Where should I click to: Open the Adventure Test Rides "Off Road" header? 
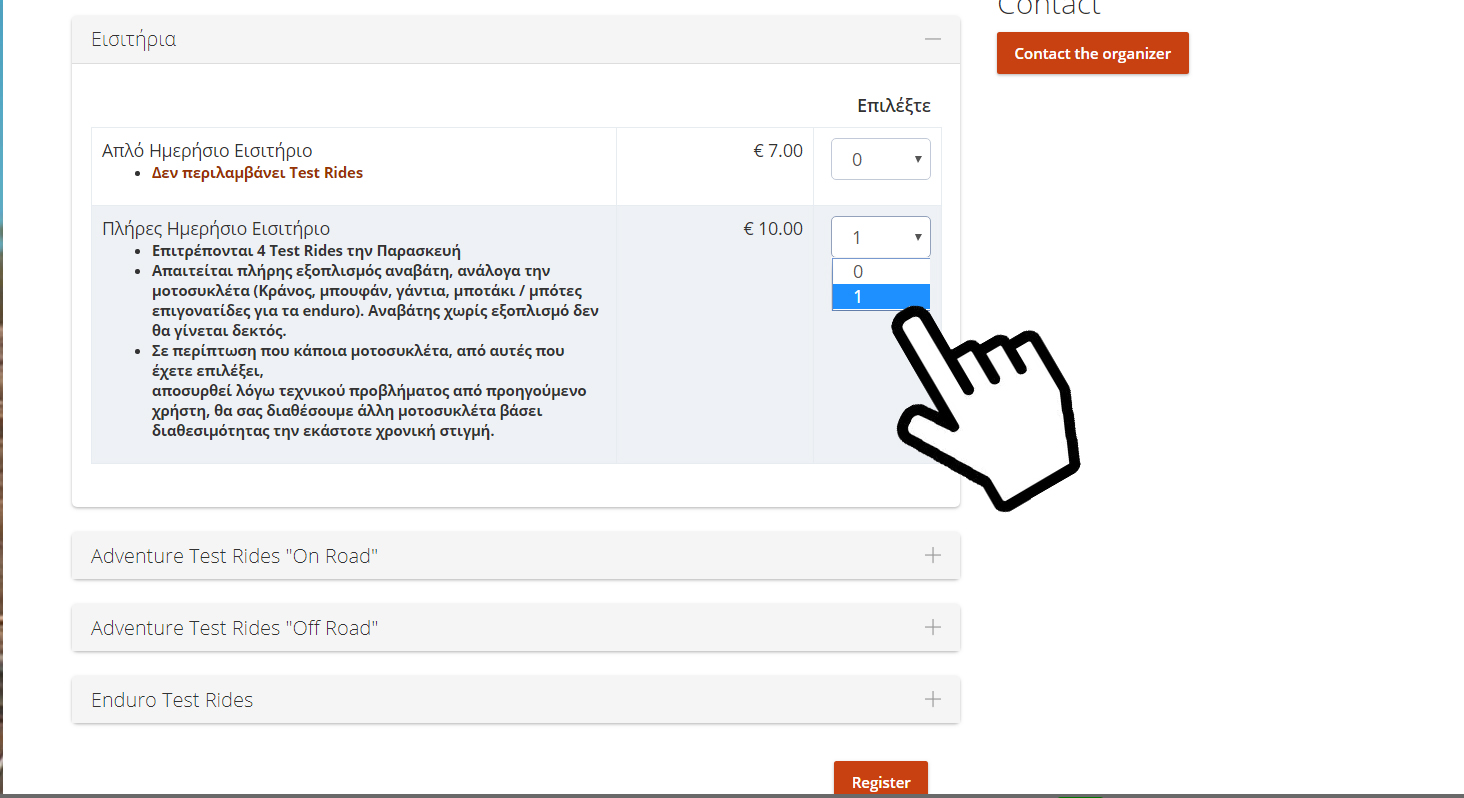(x=516, y=628)
